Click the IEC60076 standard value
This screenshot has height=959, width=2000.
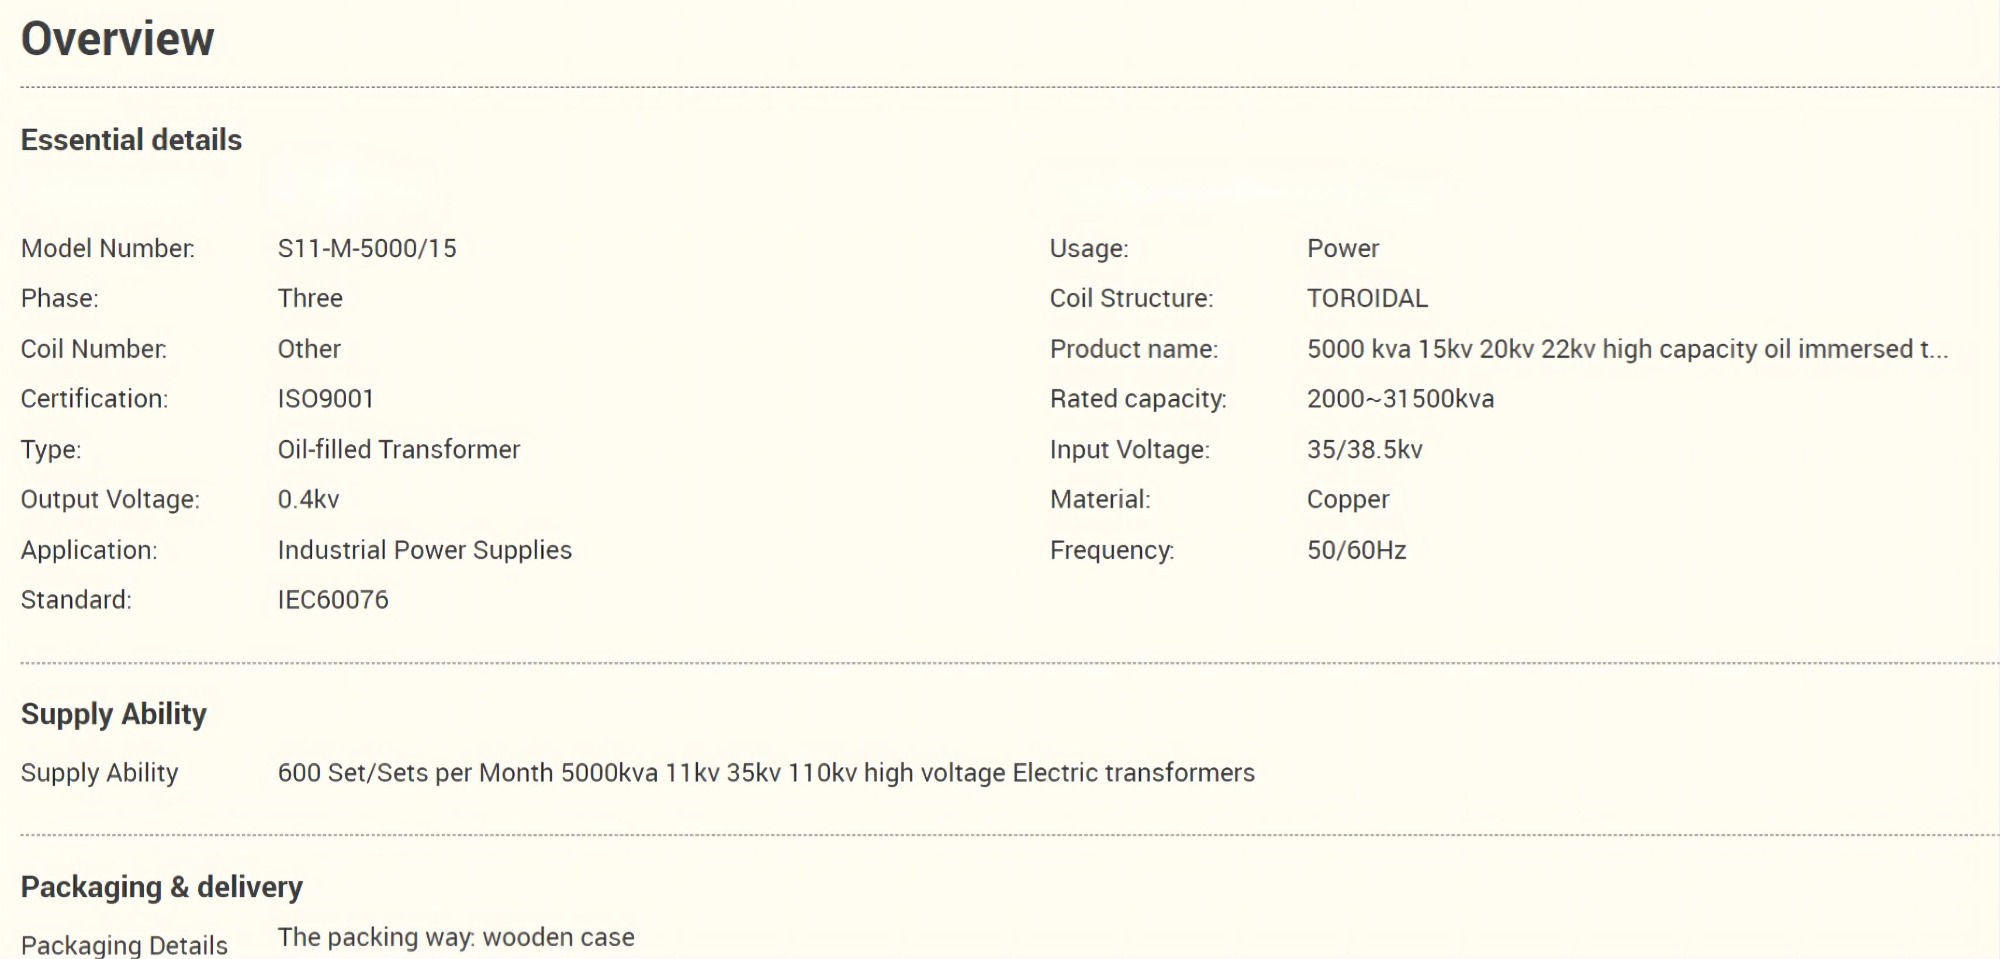click(333, 600)
